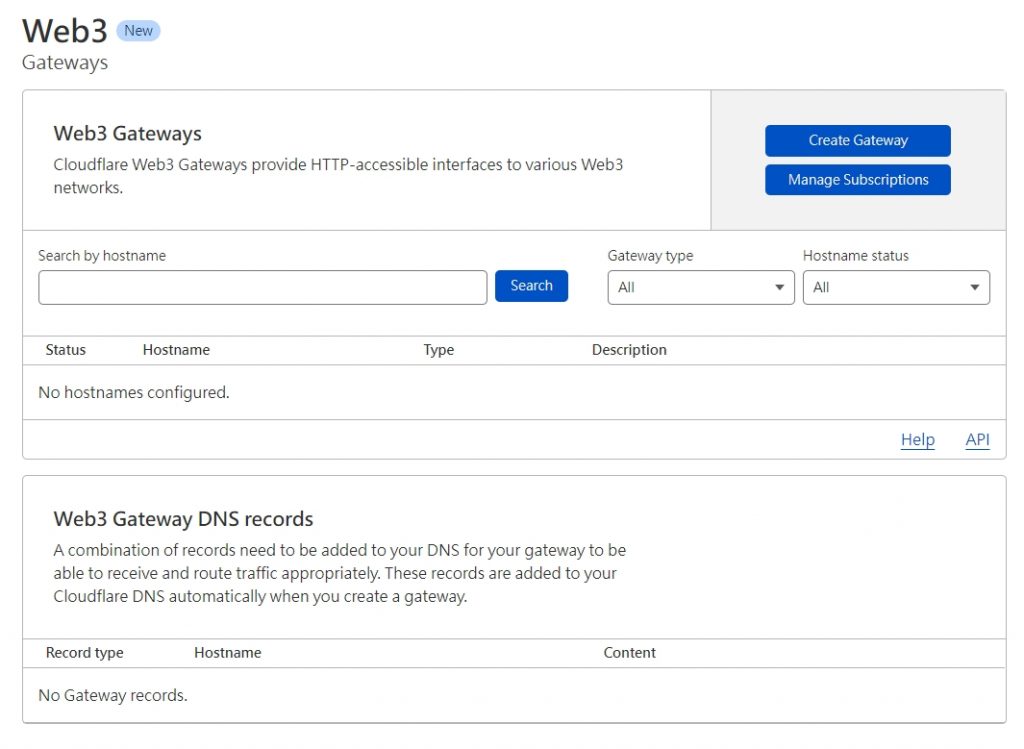Click the Web3 Gateways section heading
Image resolution: width=1024 pixels, height=749 pixels.
tap(127, 134)
